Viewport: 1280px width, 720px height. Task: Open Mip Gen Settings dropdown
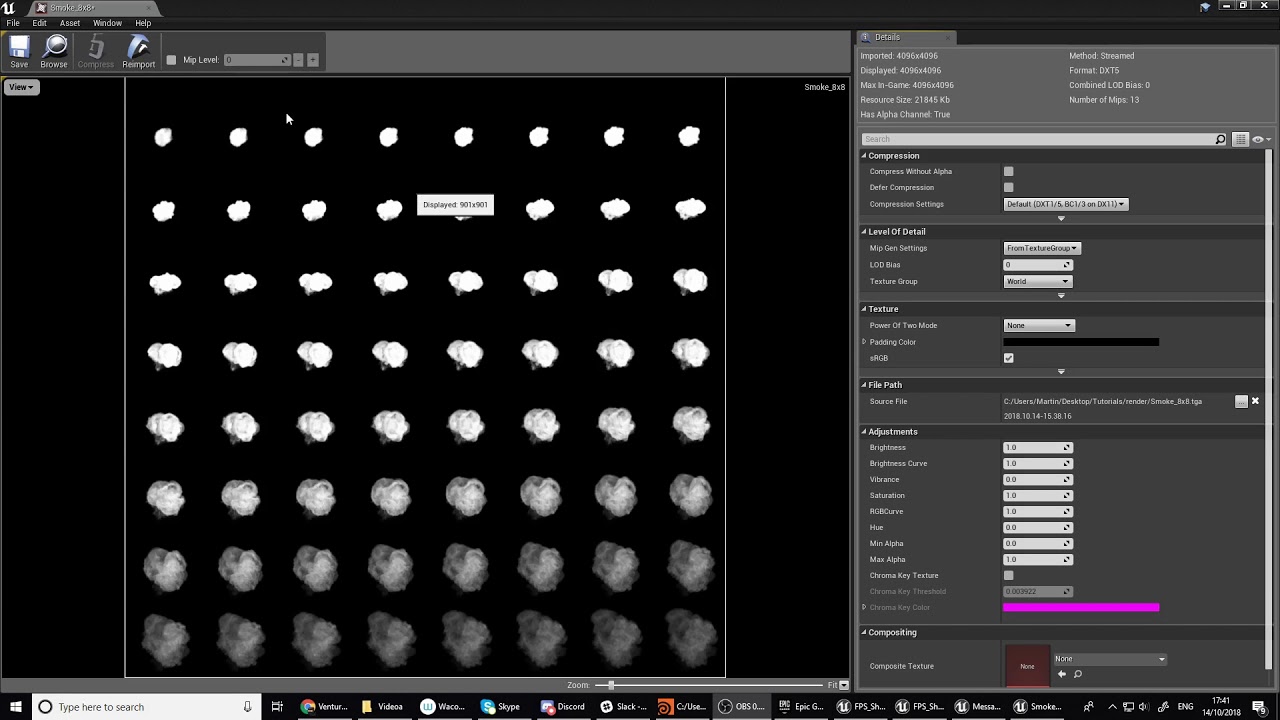tap(1042, 248)
